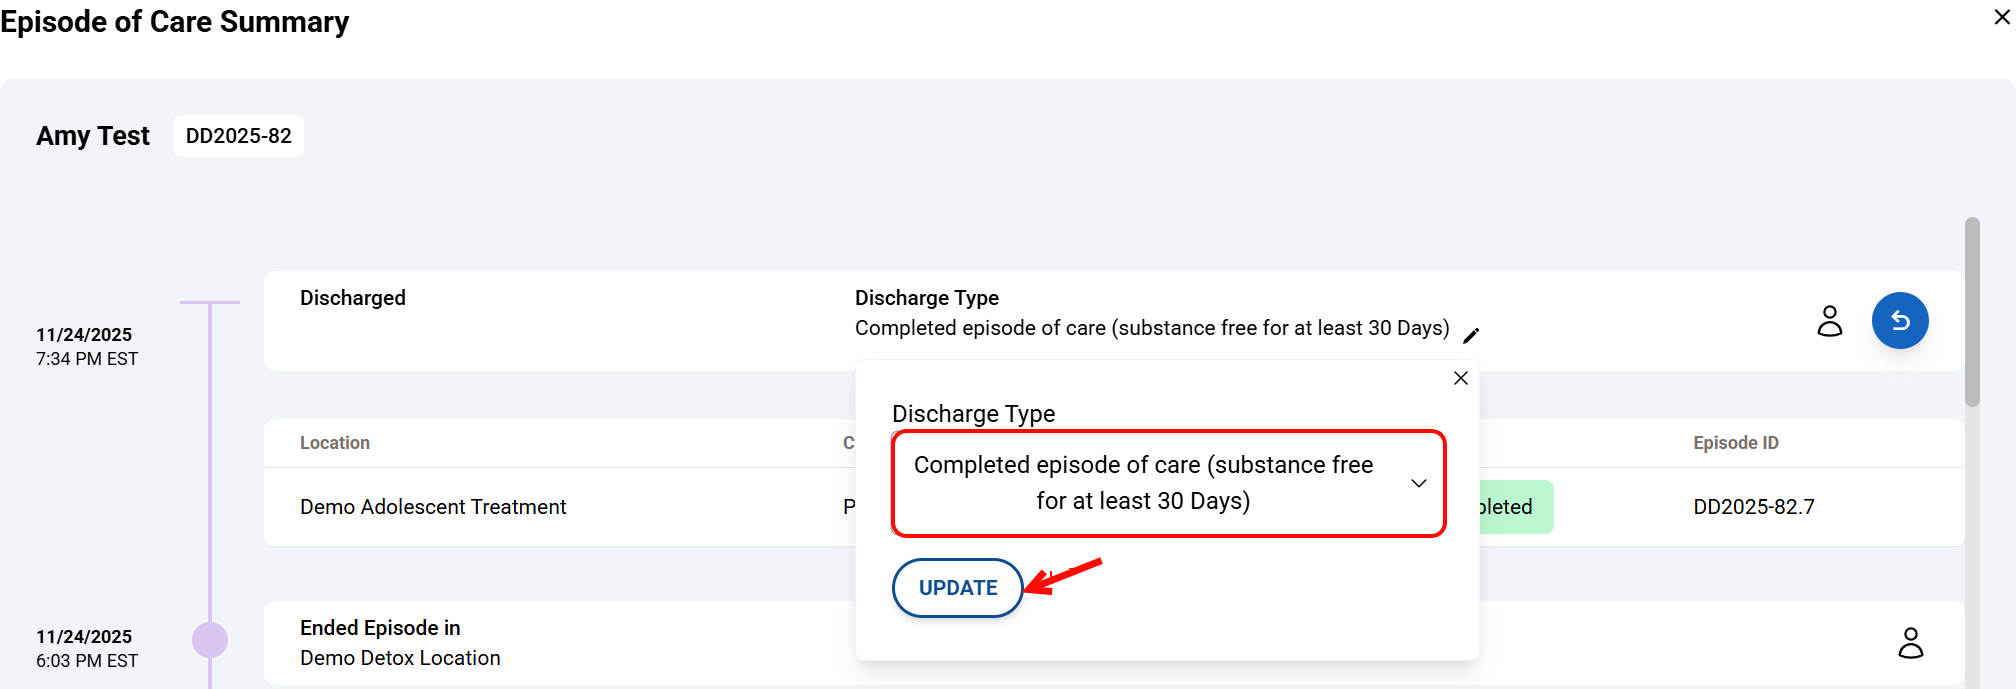
Task: Close the Episode of Care Summary dialog
Action: [x=2002, y=18]
